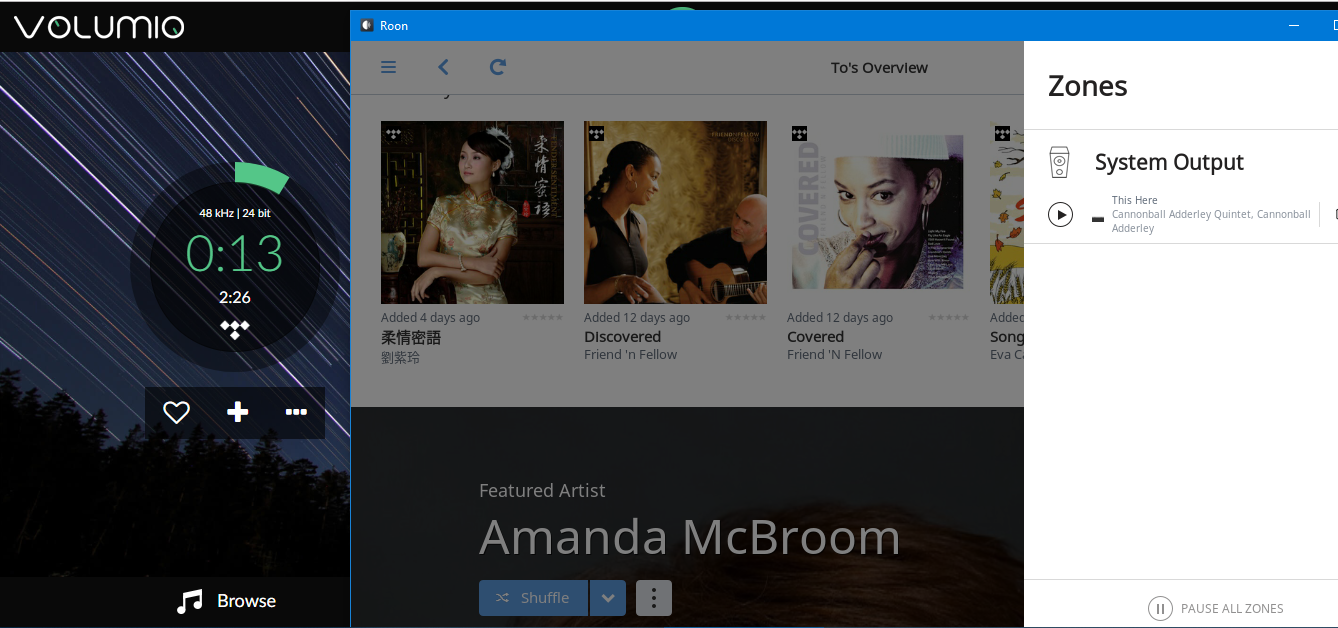Rate the 柔情密語 album using its stars
This screenshot has width=1338, height=628.
(x=543, y=318)
